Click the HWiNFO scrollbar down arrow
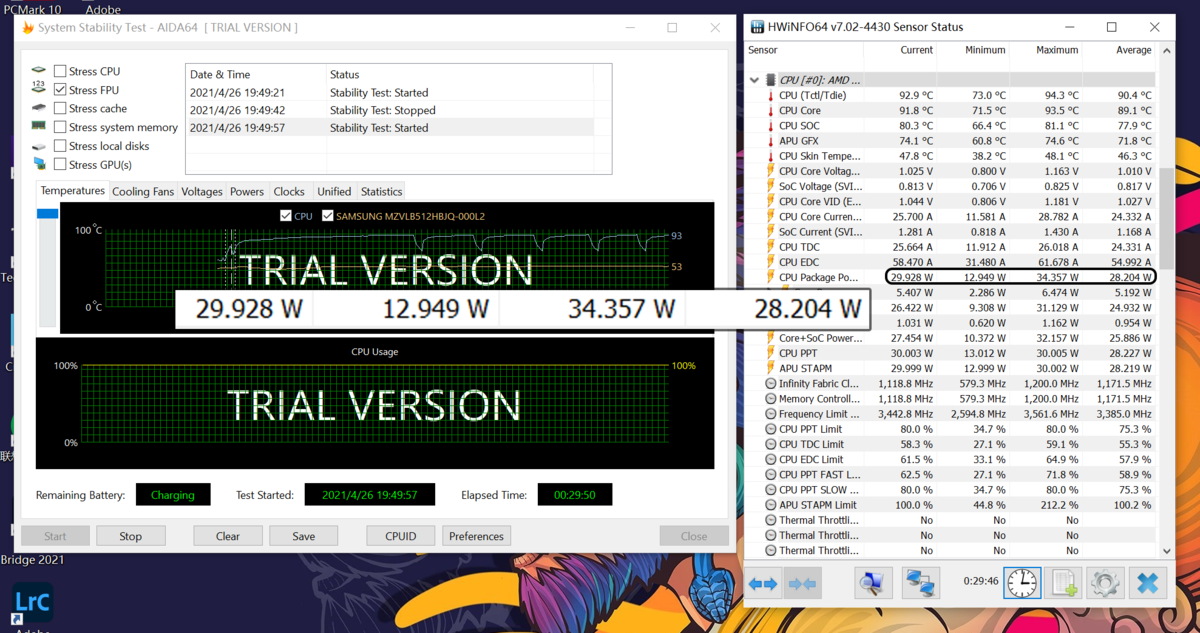Viewport: 1200px width, 633px height. tap(1166, 551)
